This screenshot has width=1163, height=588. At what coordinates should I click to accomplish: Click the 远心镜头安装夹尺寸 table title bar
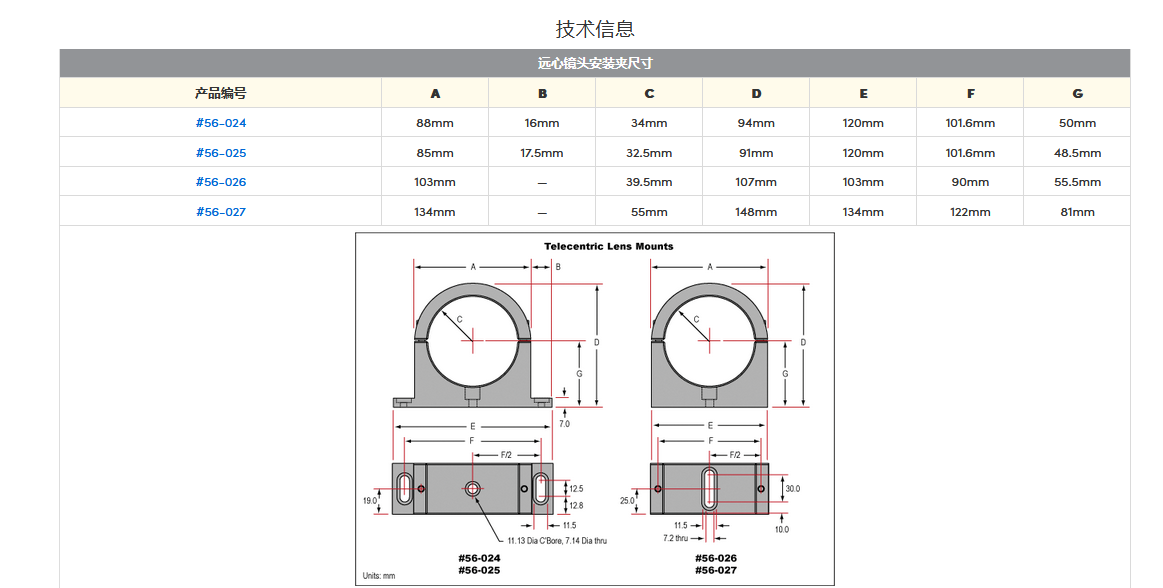coord(594,63)
